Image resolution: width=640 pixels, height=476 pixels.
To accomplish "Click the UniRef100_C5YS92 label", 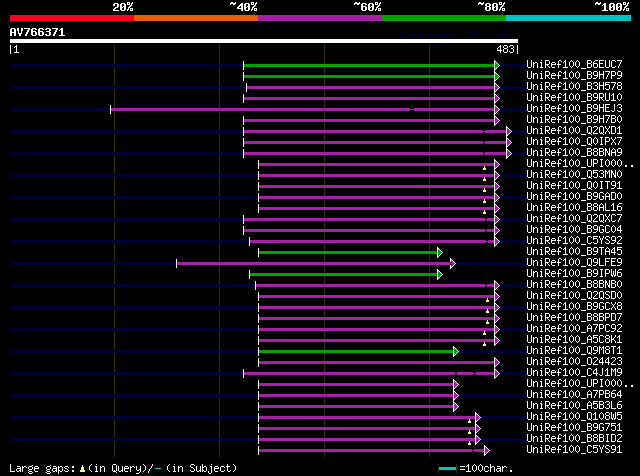I will point(574,241).
